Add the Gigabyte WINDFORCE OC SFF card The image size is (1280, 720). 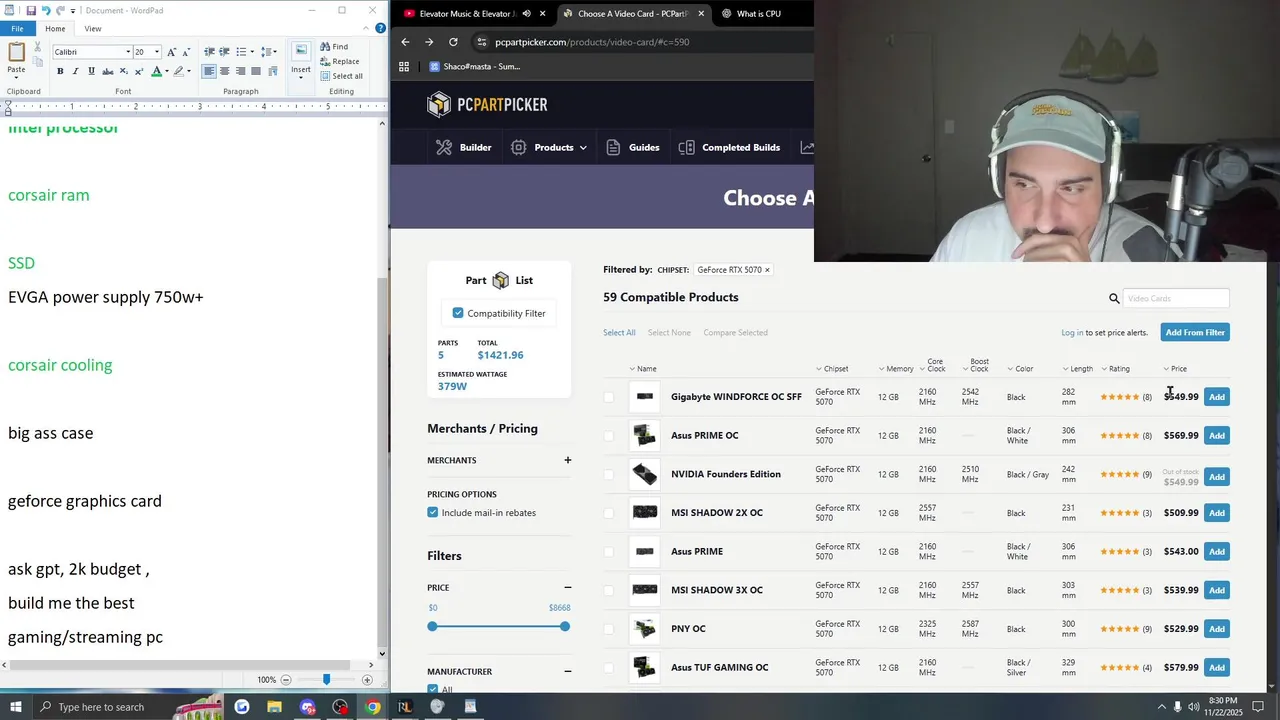(1216, 397)
